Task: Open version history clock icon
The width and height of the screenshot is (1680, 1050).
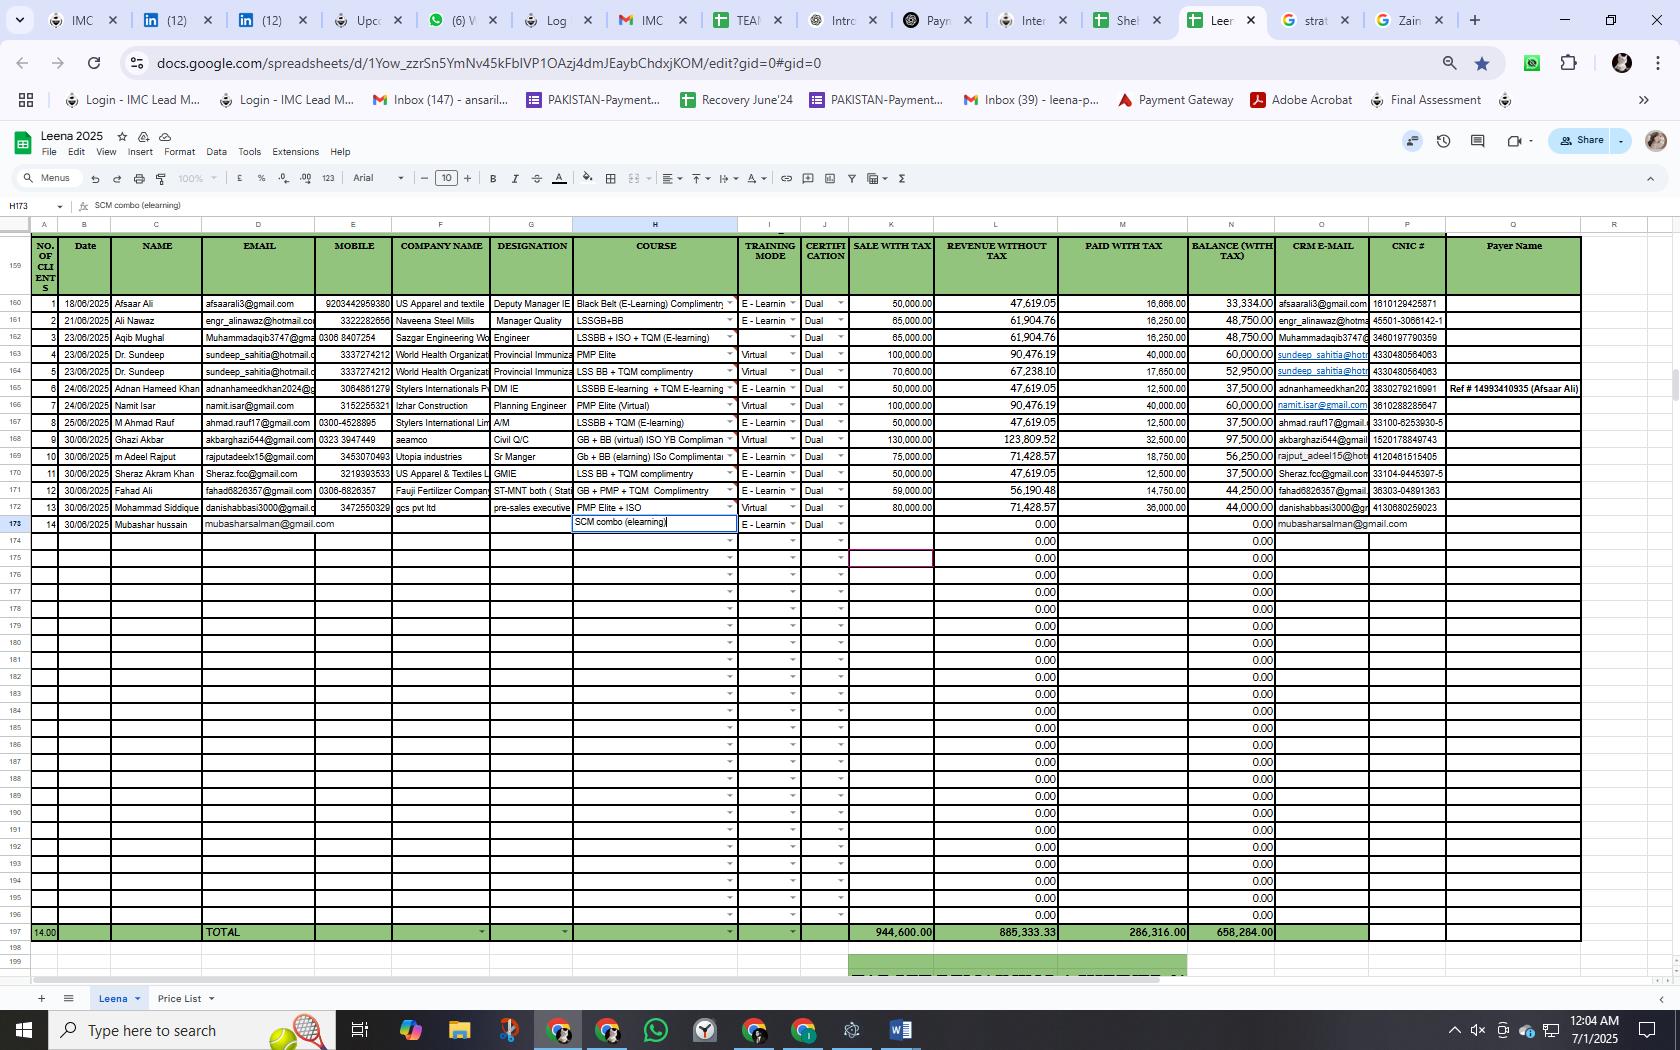Action: [1443, 141]
